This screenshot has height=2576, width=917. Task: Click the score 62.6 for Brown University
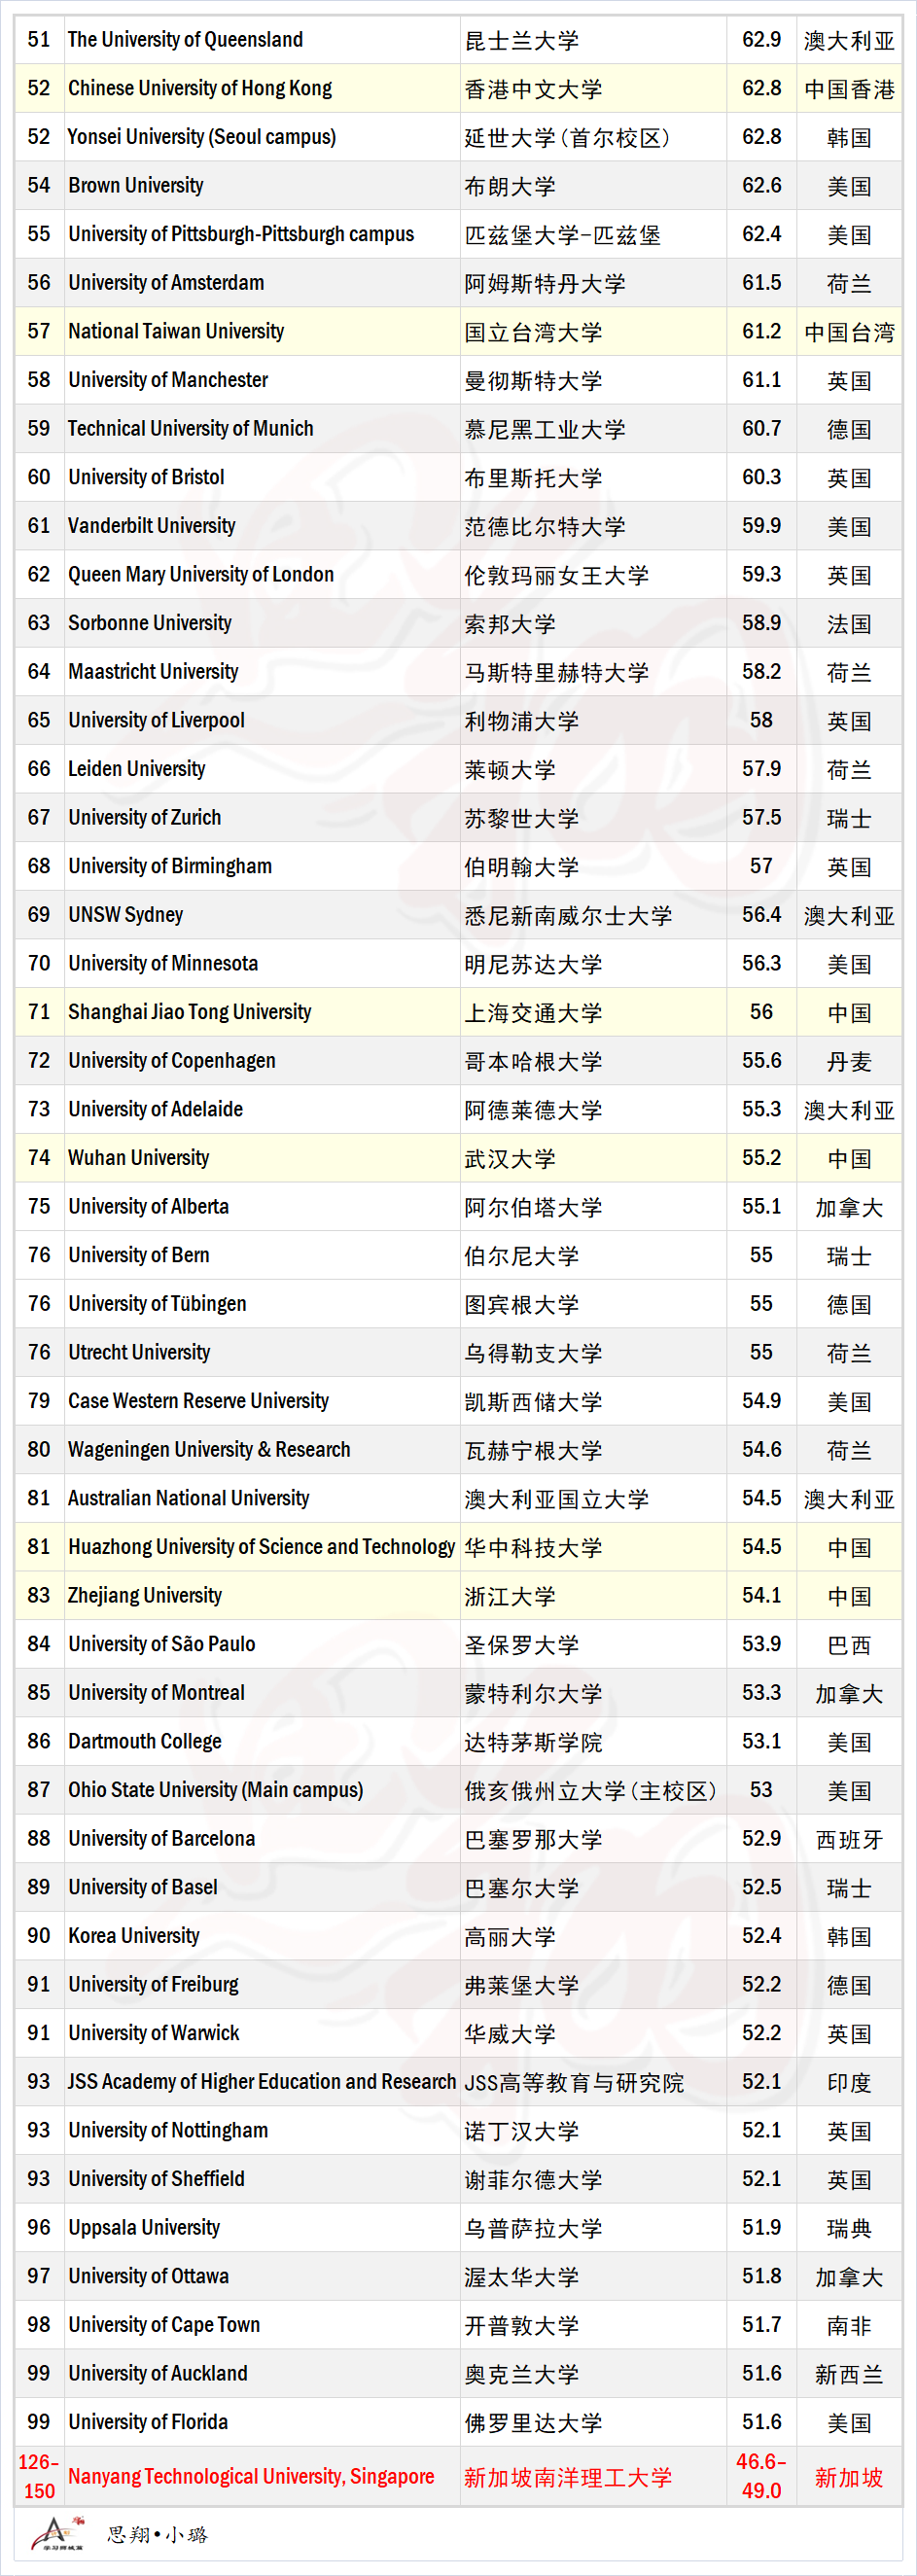point(761,186)
